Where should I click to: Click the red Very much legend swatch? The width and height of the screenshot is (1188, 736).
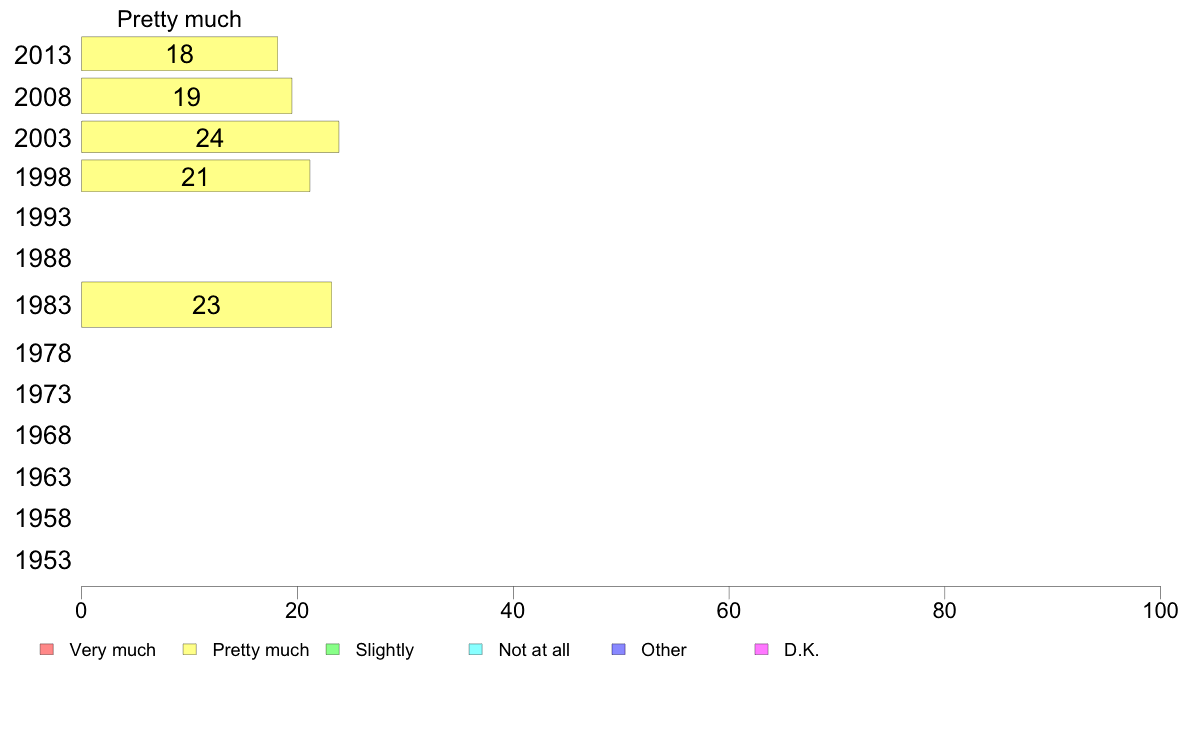coord(47,650)
